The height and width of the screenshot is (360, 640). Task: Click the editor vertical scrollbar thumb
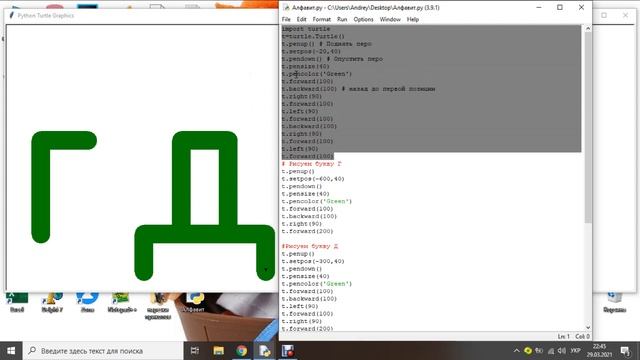pyautogui.click(x=588, y=127)
